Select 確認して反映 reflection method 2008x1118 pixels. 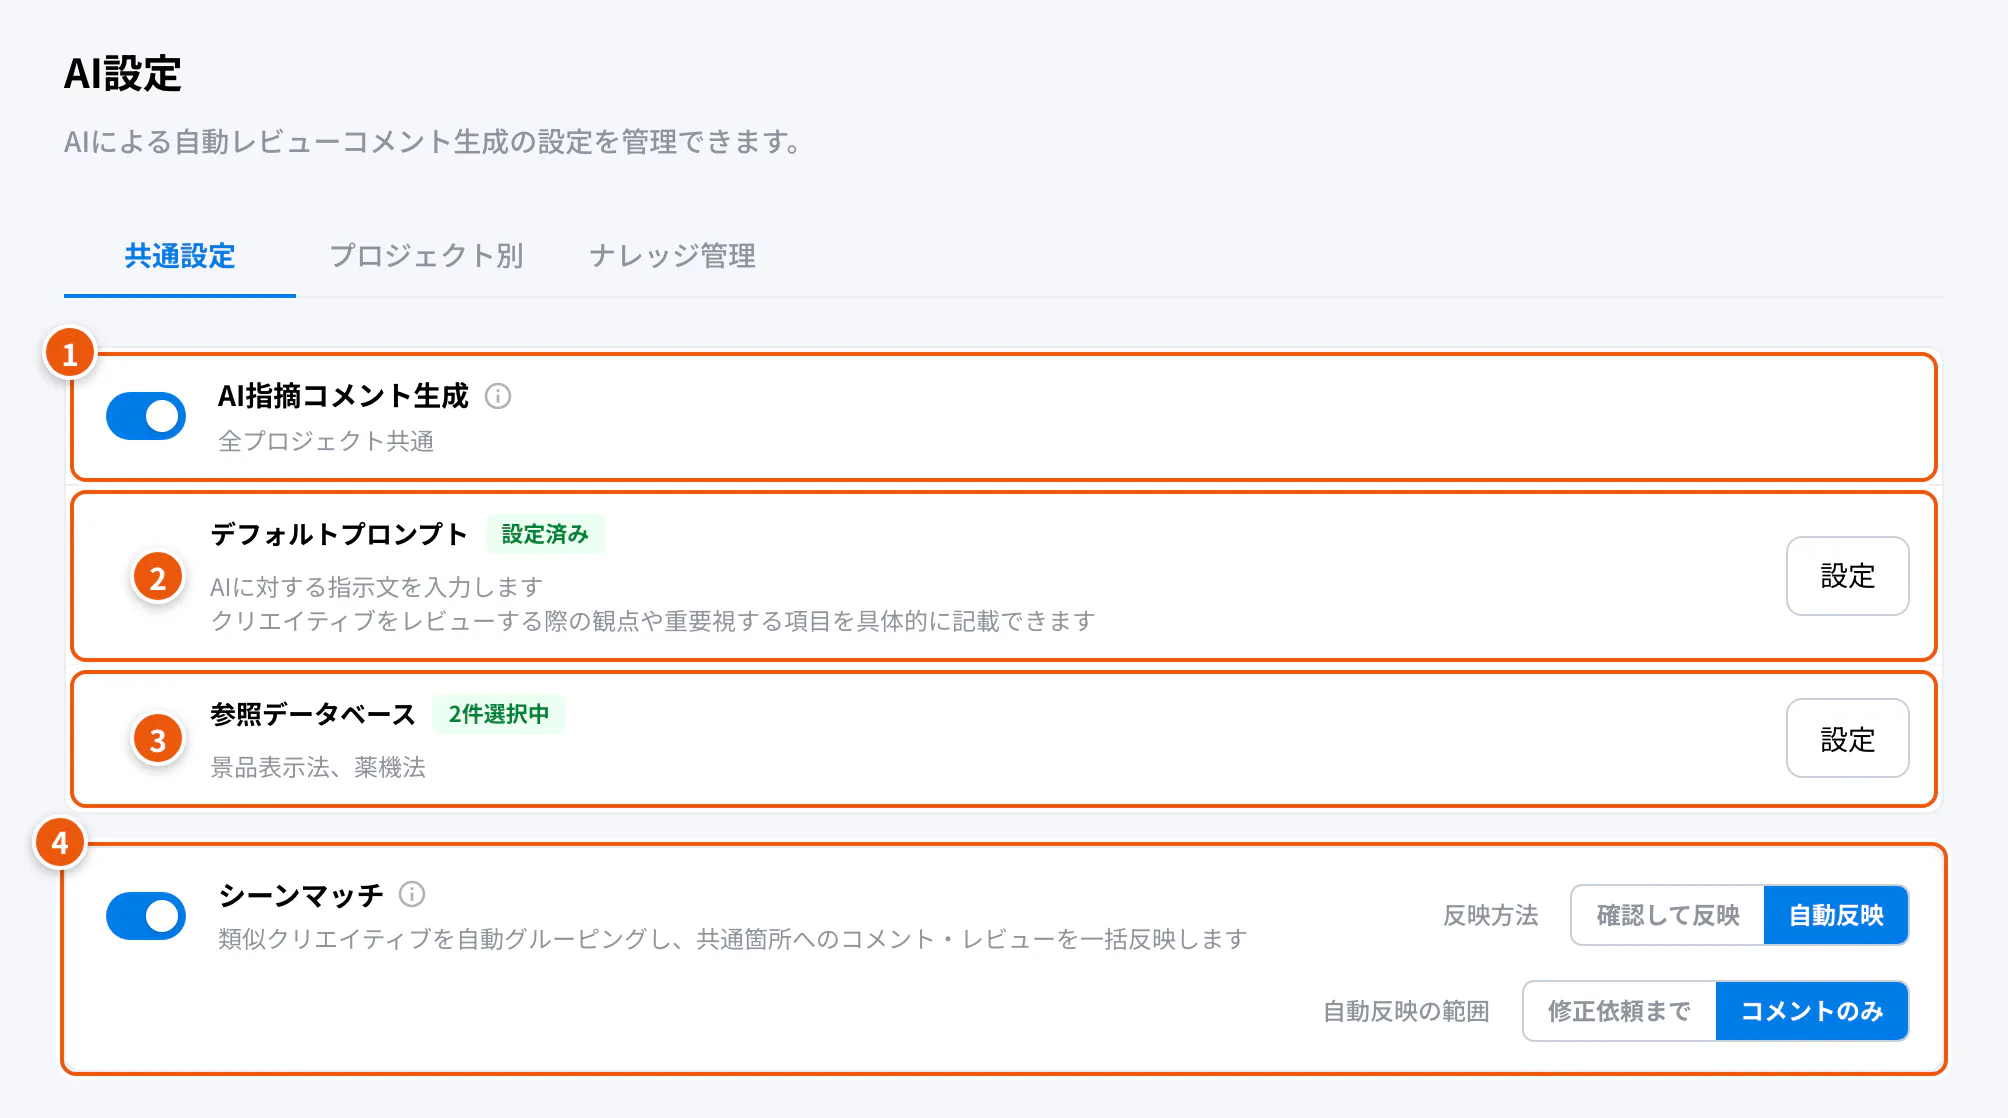coord(1667,915)
